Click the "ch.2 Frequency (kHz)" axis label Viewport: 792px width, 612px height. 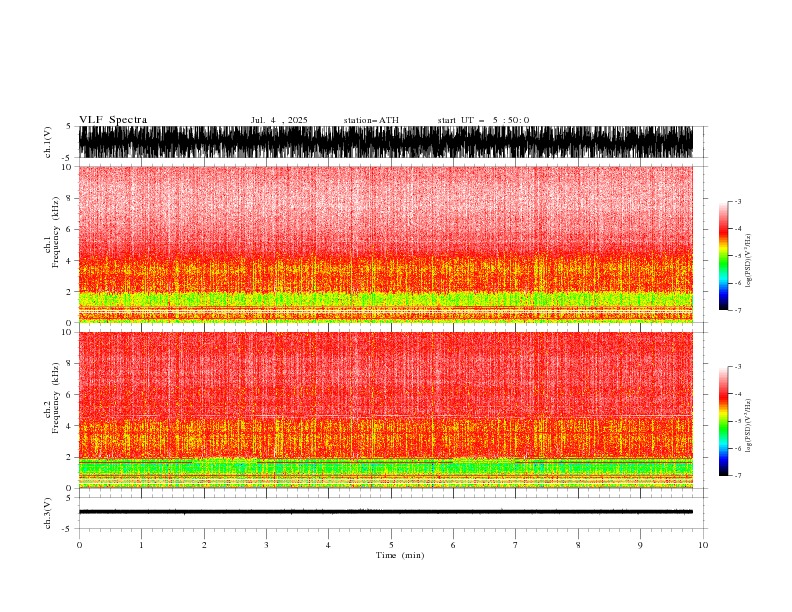click(x=52, y=398)
